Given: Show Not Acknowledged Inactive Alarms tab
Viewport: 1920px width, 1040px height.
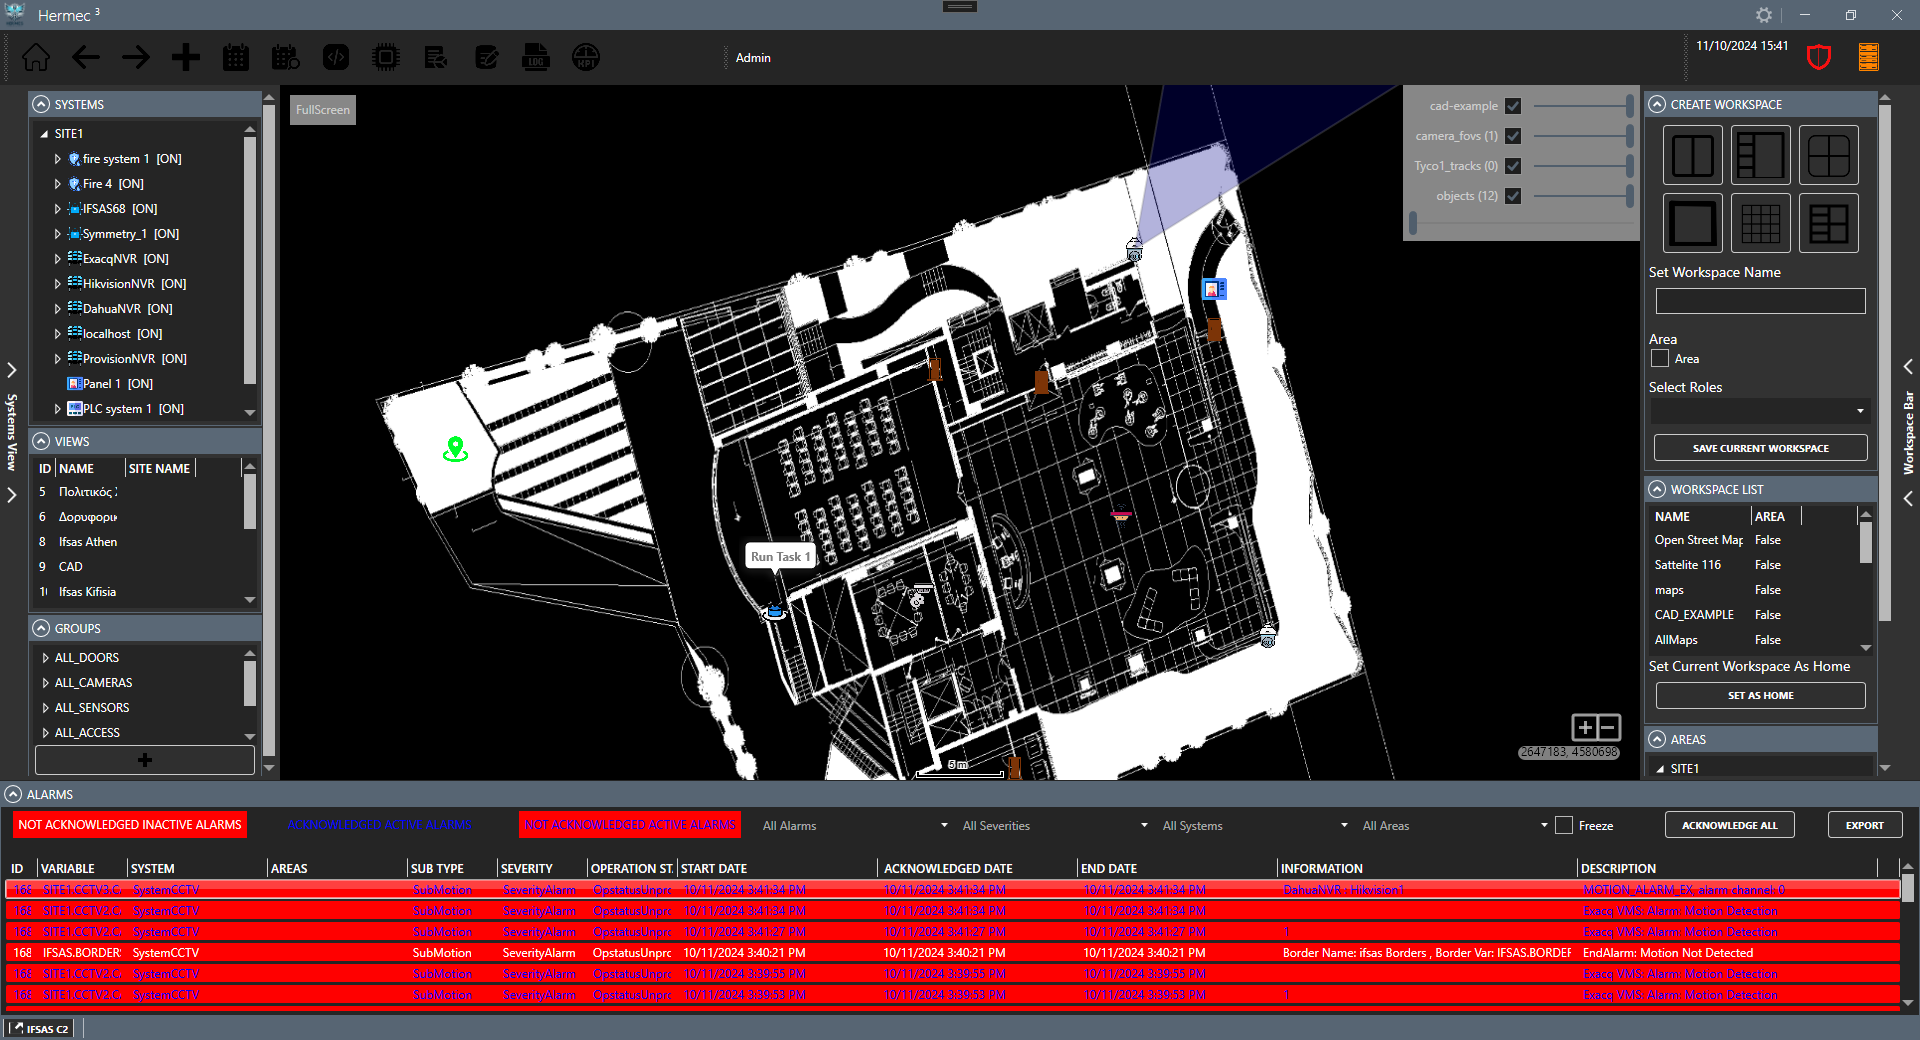Looking at the screenshot, I should 130,825.
